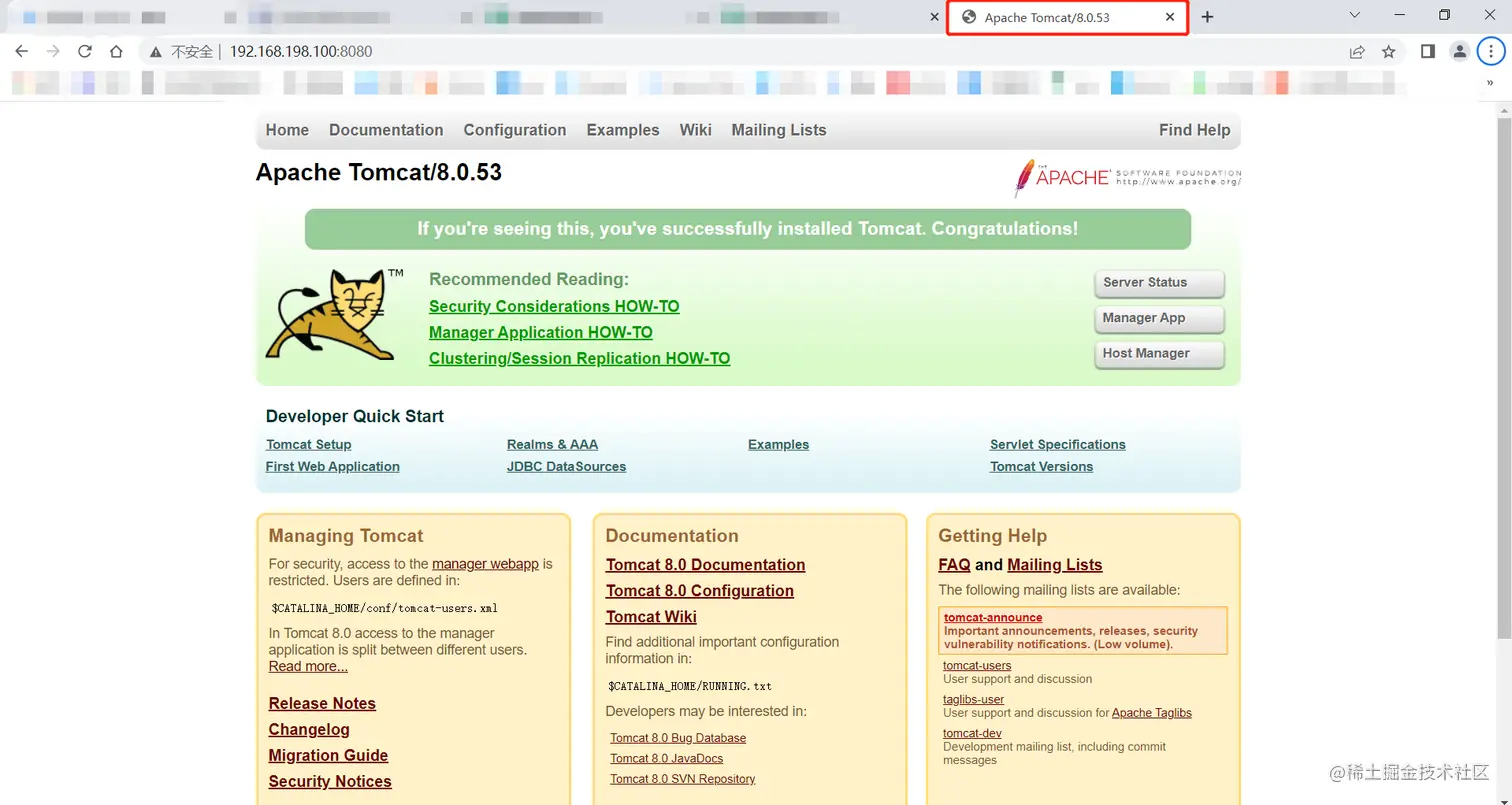Open Security Notices link

point(330,781)
